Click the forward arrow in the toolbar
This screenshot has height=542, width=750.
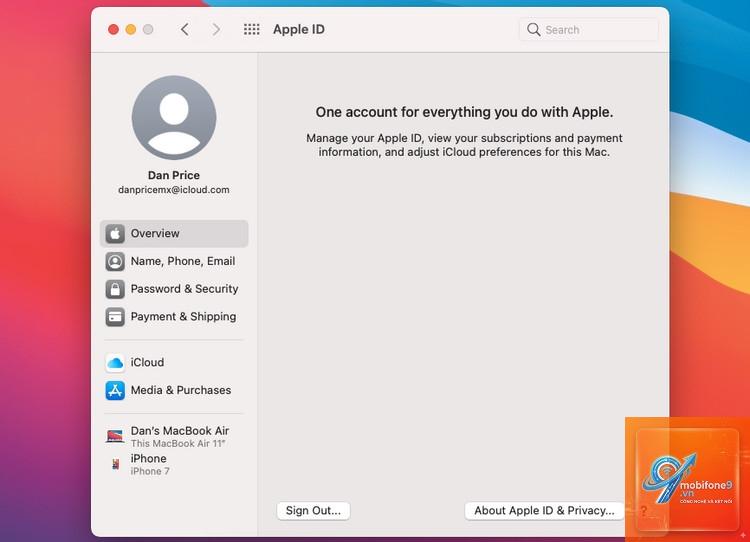coord(216,30)
